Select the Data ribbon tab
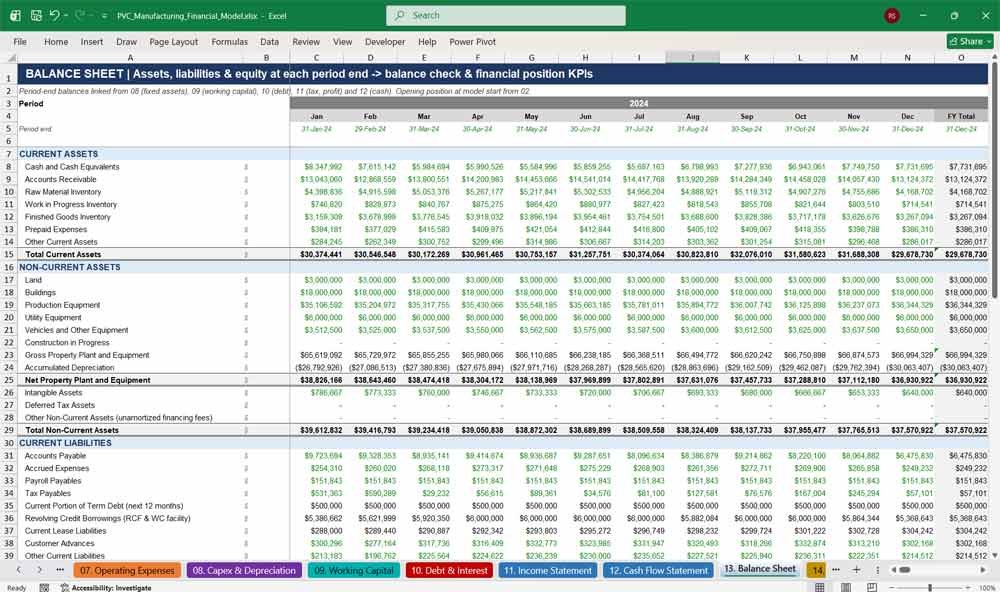1000x592 pixels. 269,41
